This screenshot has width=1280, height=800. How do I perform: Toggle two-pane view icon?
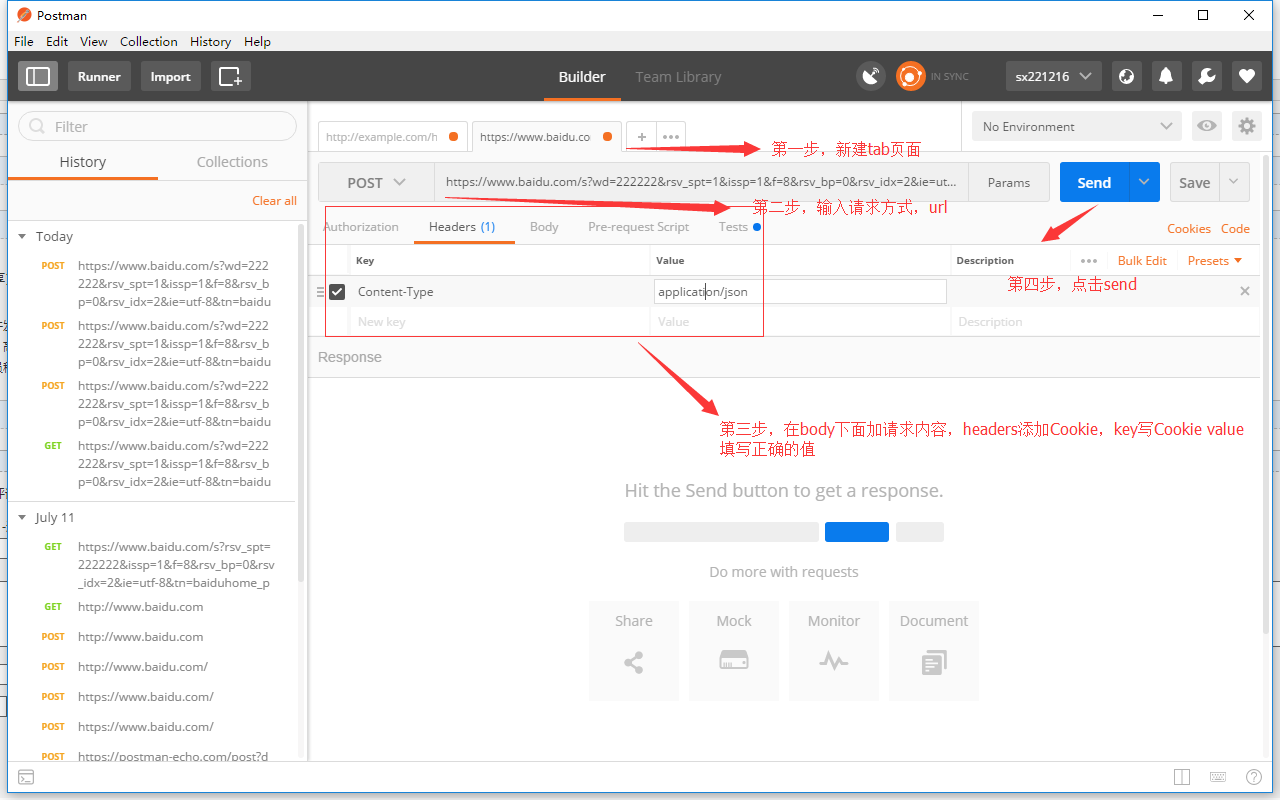1182,777
